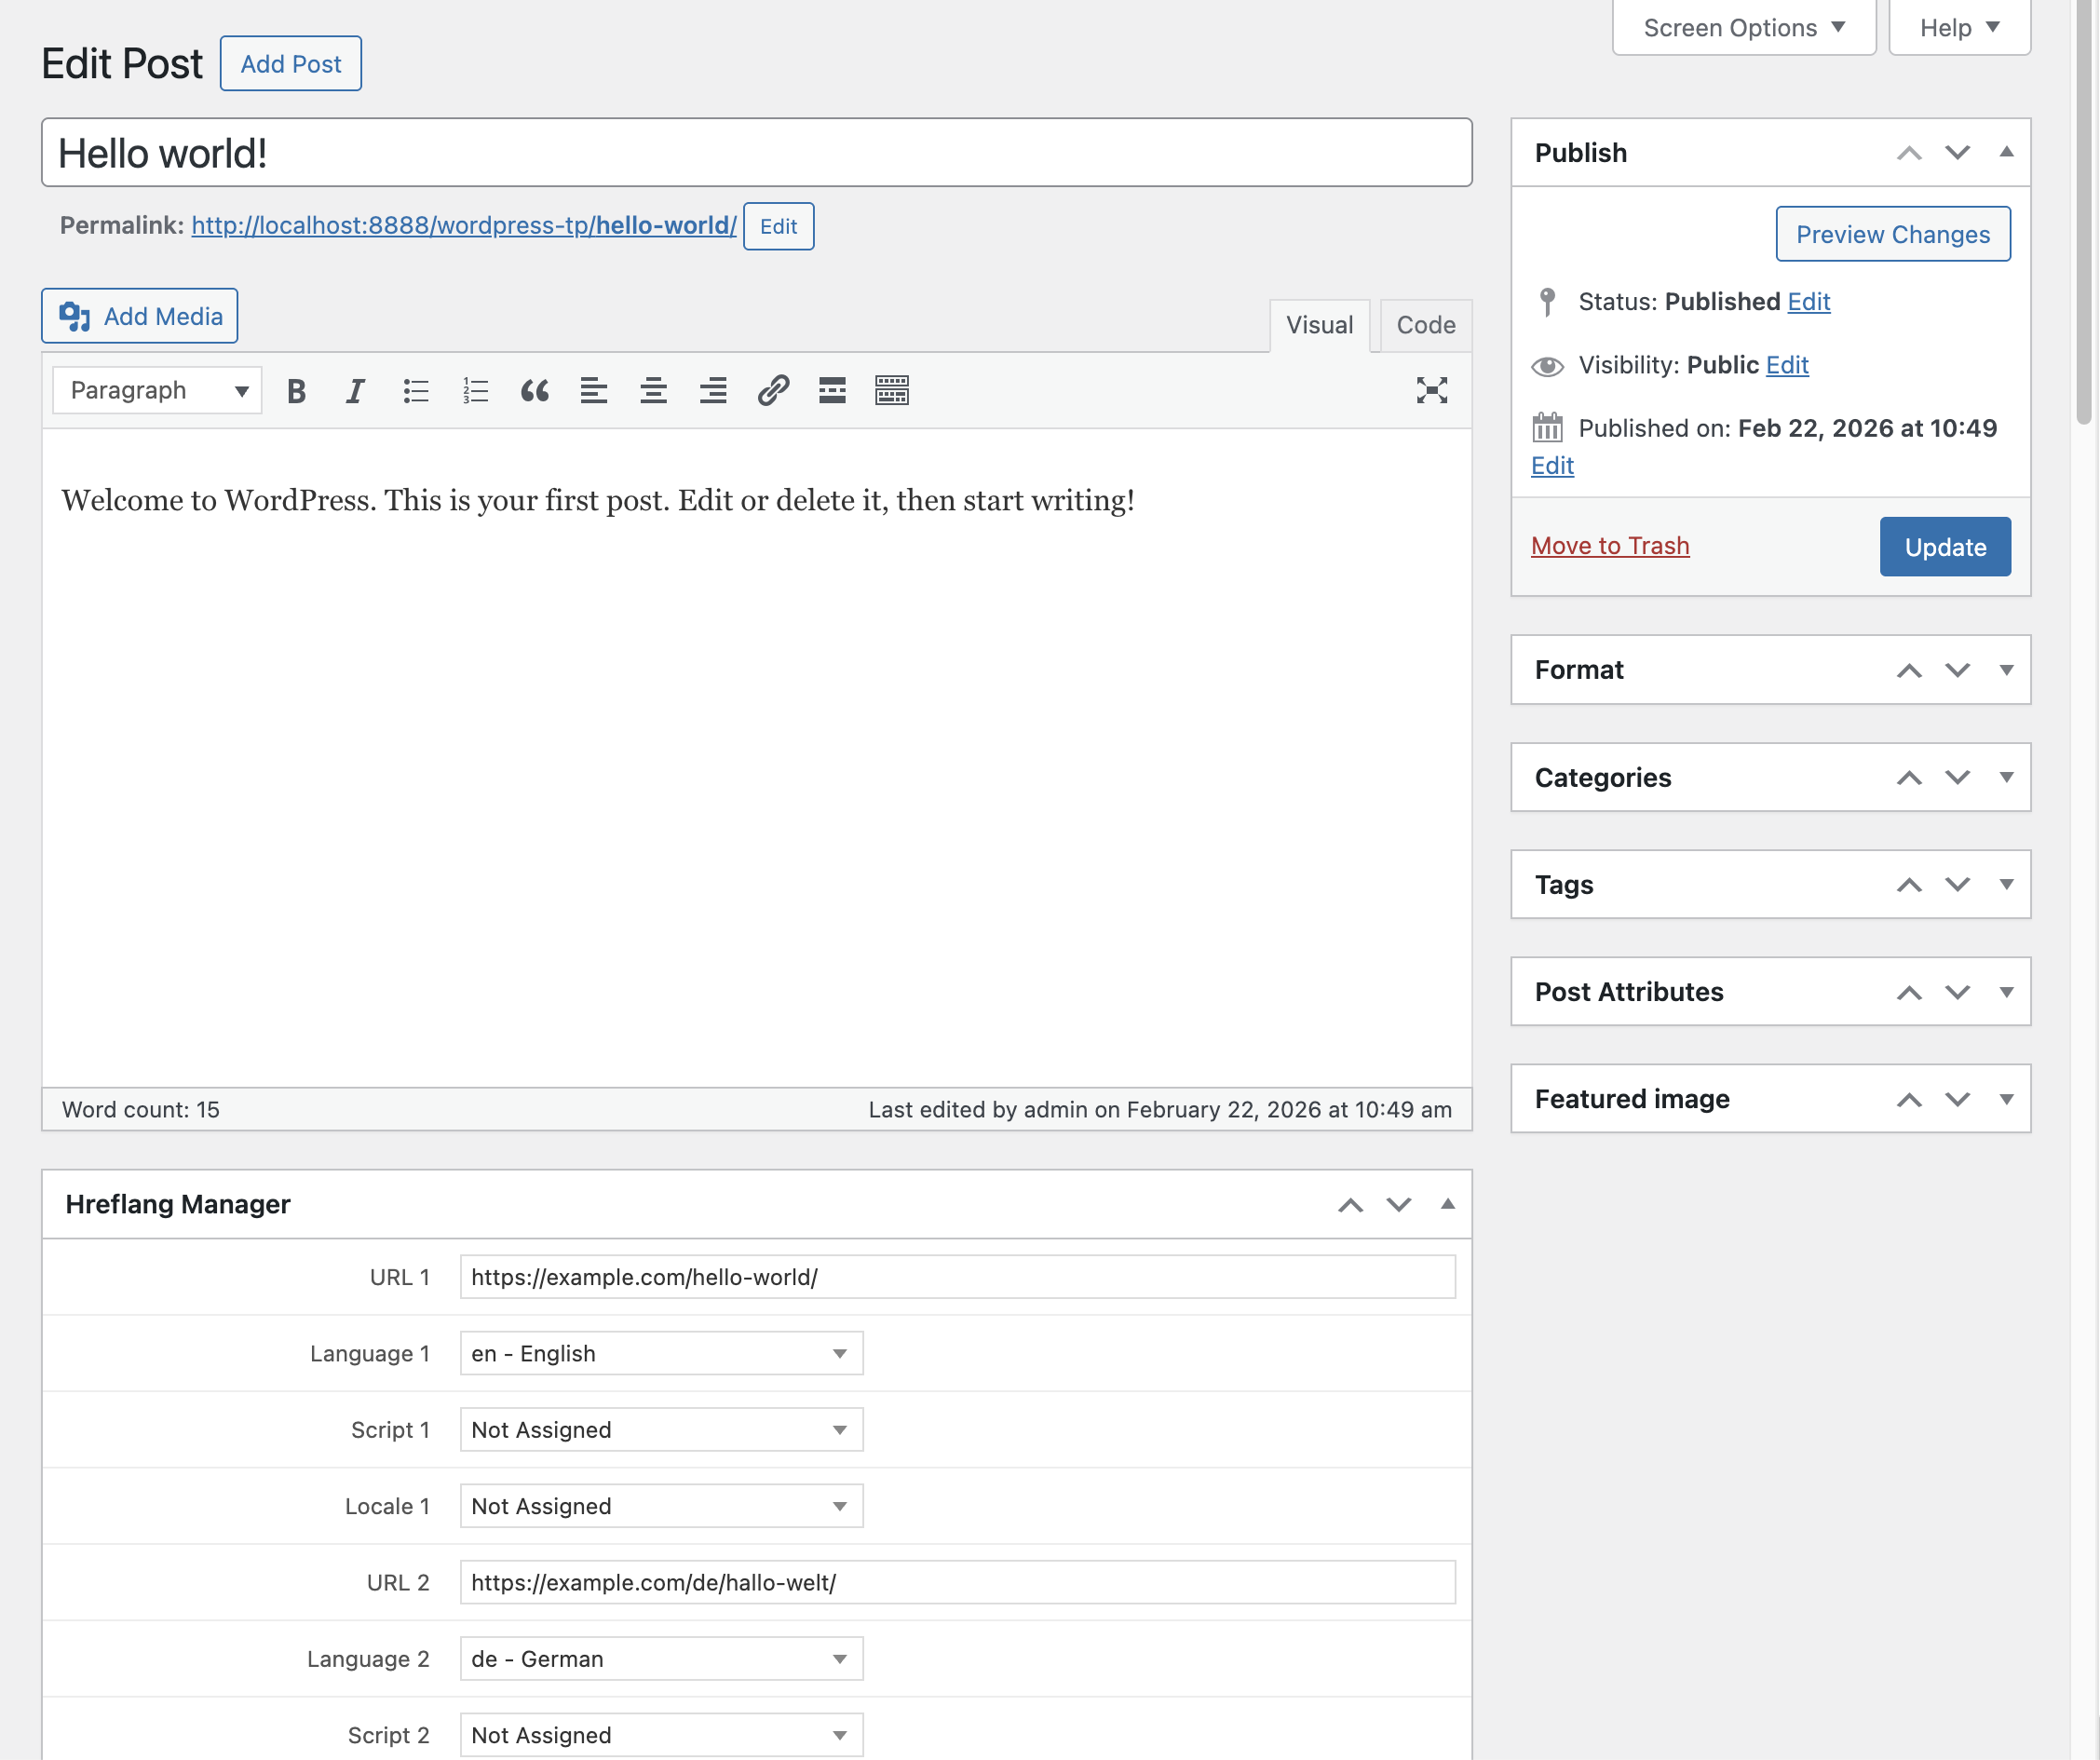Collapse the Hreflang Manager meta box

1447,1204
